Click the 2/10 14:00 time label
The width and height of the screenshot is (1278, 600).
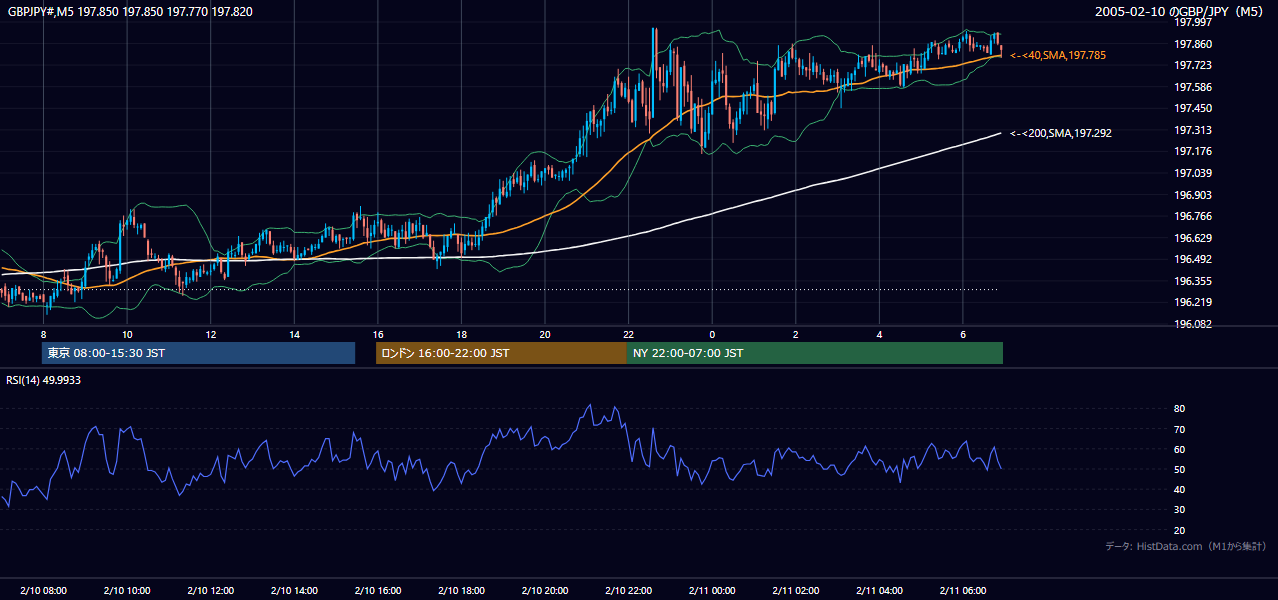pos(294,591)
